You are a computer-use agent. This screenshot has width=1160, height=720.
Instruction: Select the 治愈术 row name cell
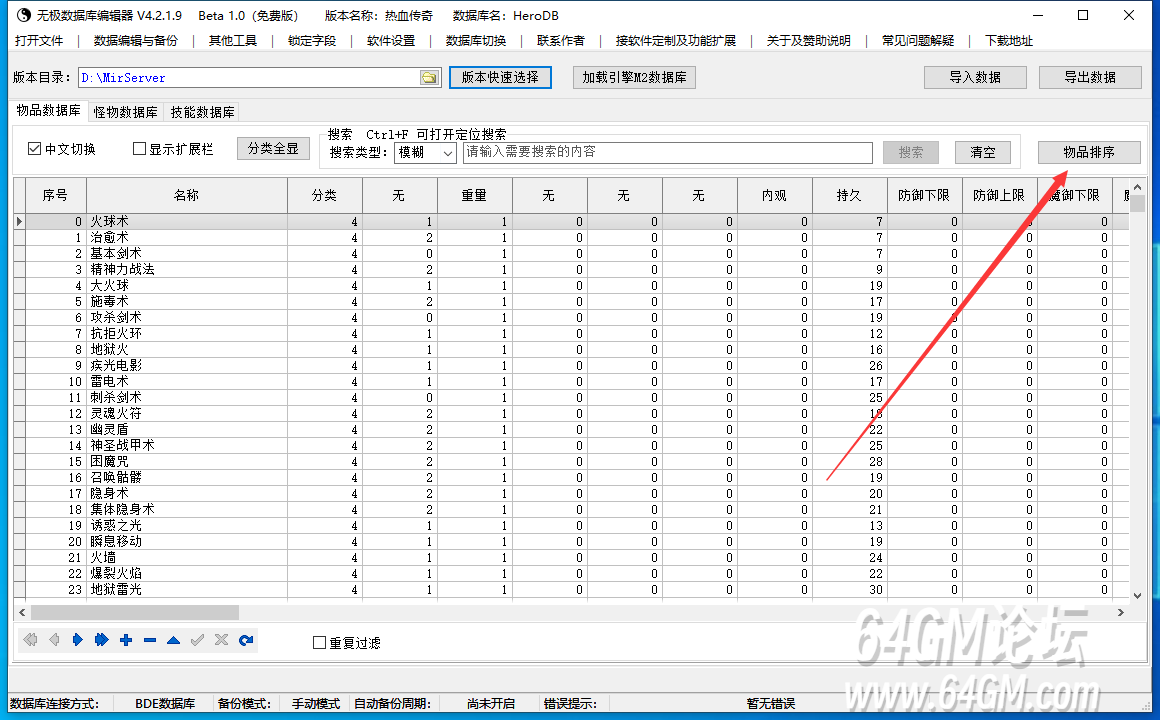tap(186, 238)
